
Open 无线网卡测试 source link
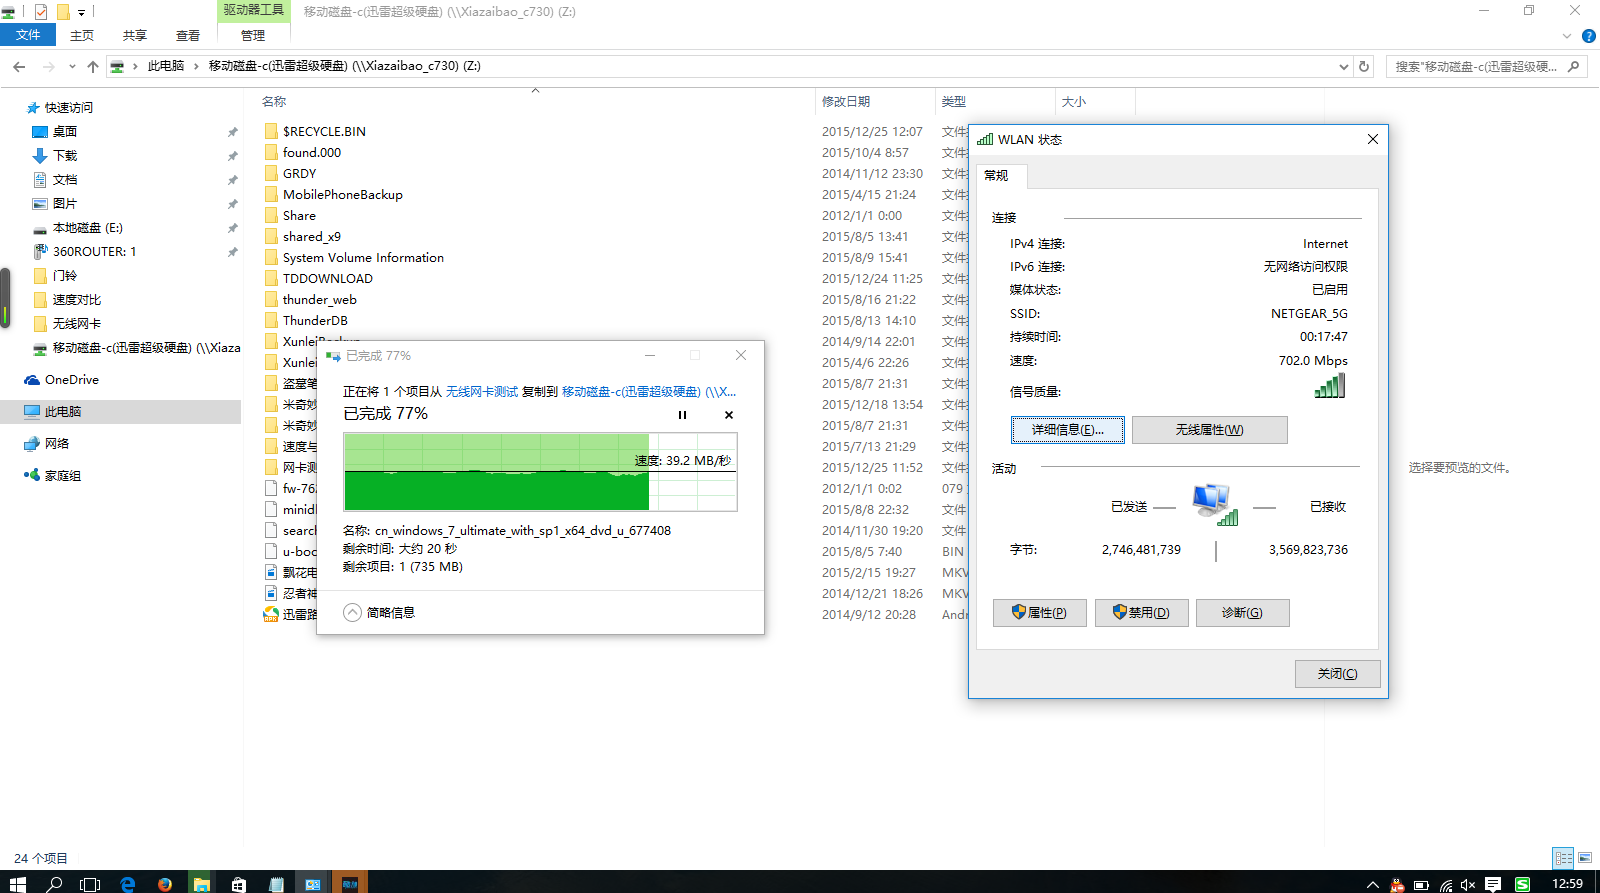(x=482, y=392)
